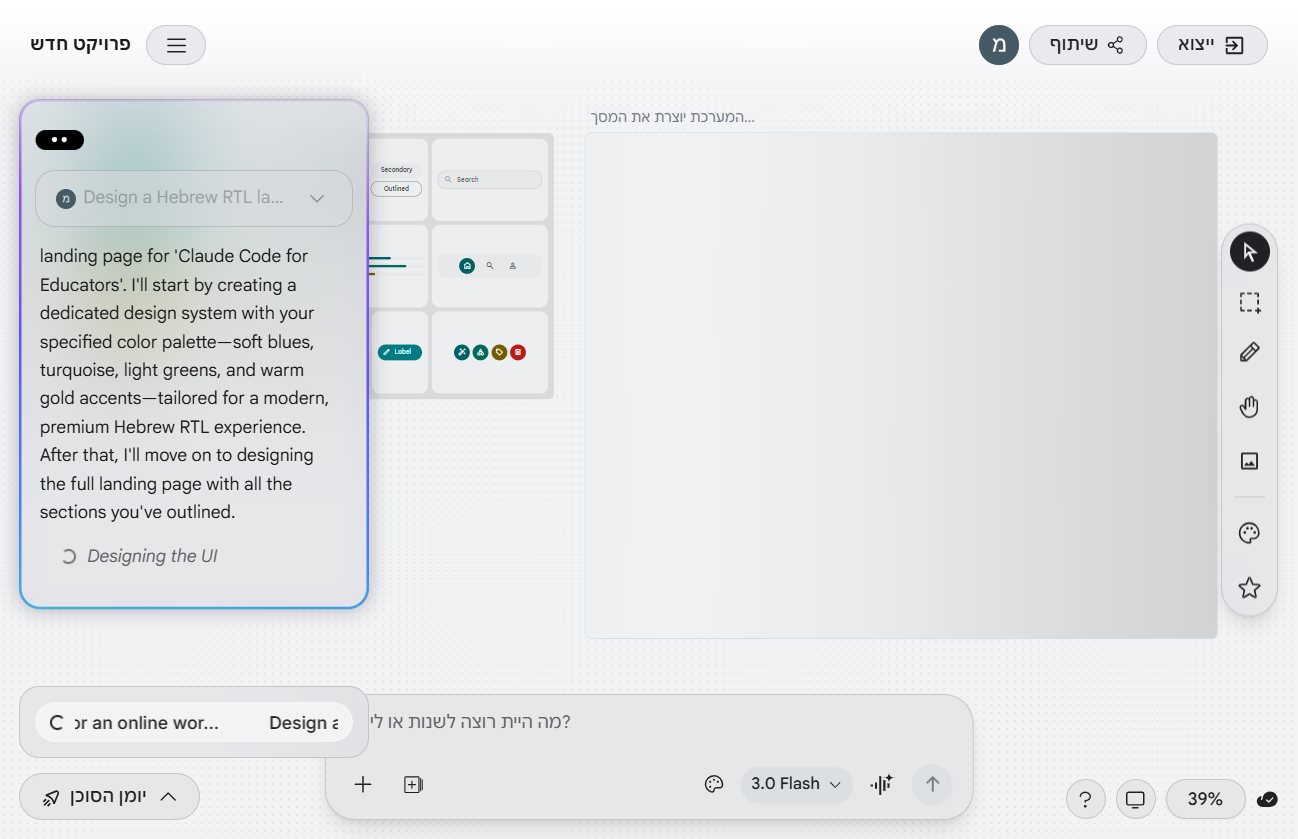Click the teal Label chip in design system
Screen dimensions: 1298x839
click(x=400, y=352)
